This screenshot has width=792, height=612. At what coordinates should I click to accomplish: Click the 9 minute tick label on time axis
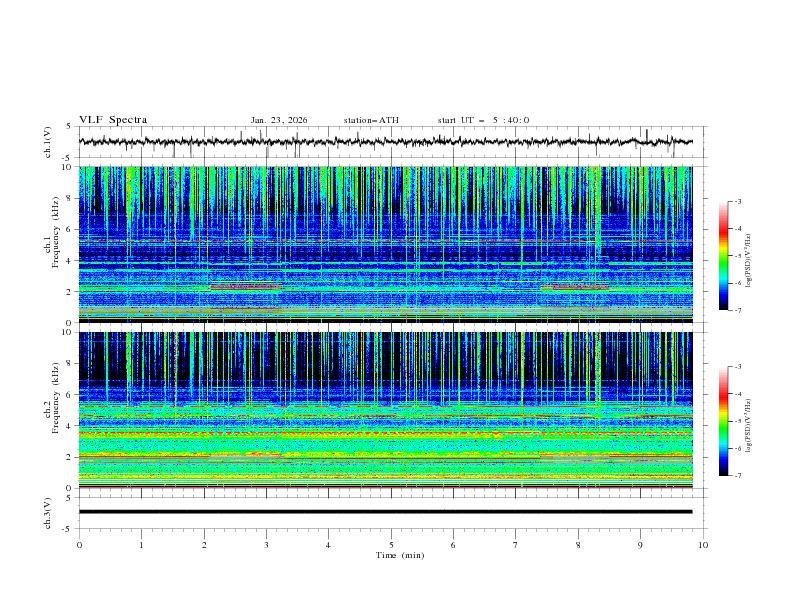click(x=641, y=545)
